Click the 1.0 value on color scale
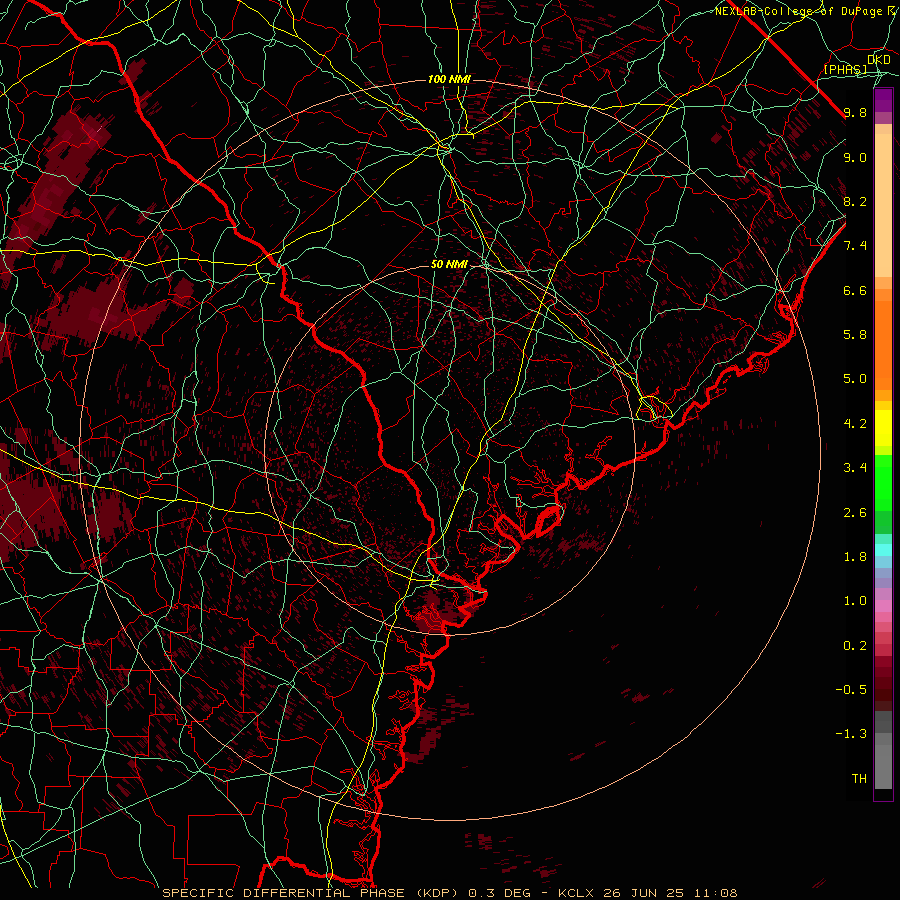 point(855,601)
